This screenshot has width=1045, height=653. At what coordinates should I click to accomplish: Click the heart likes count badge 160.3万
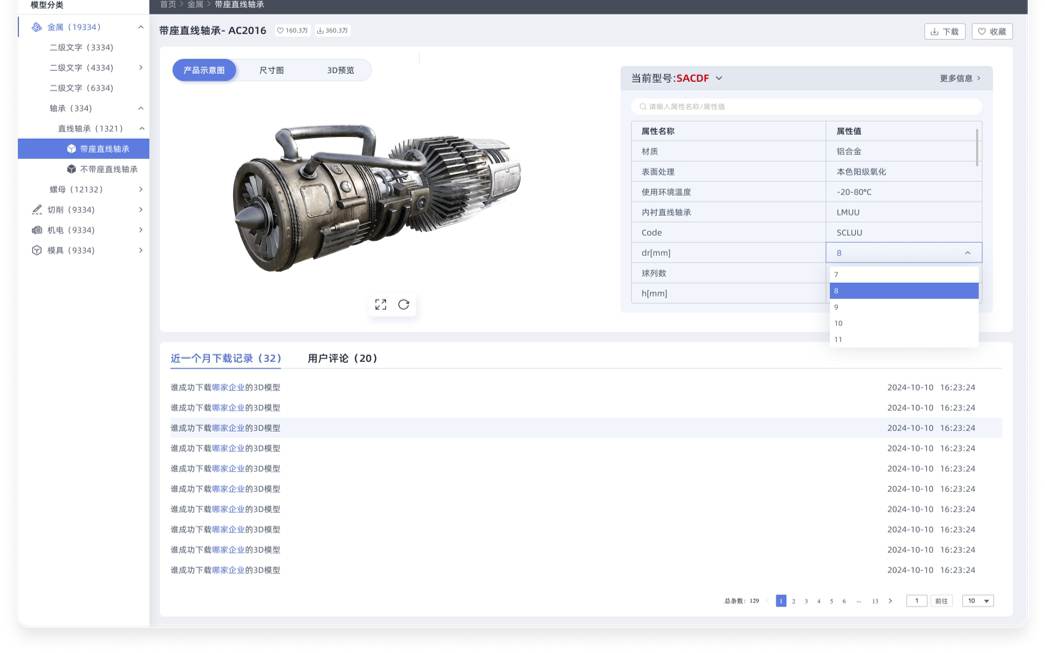pyautogui.click(x=292, y=31)
